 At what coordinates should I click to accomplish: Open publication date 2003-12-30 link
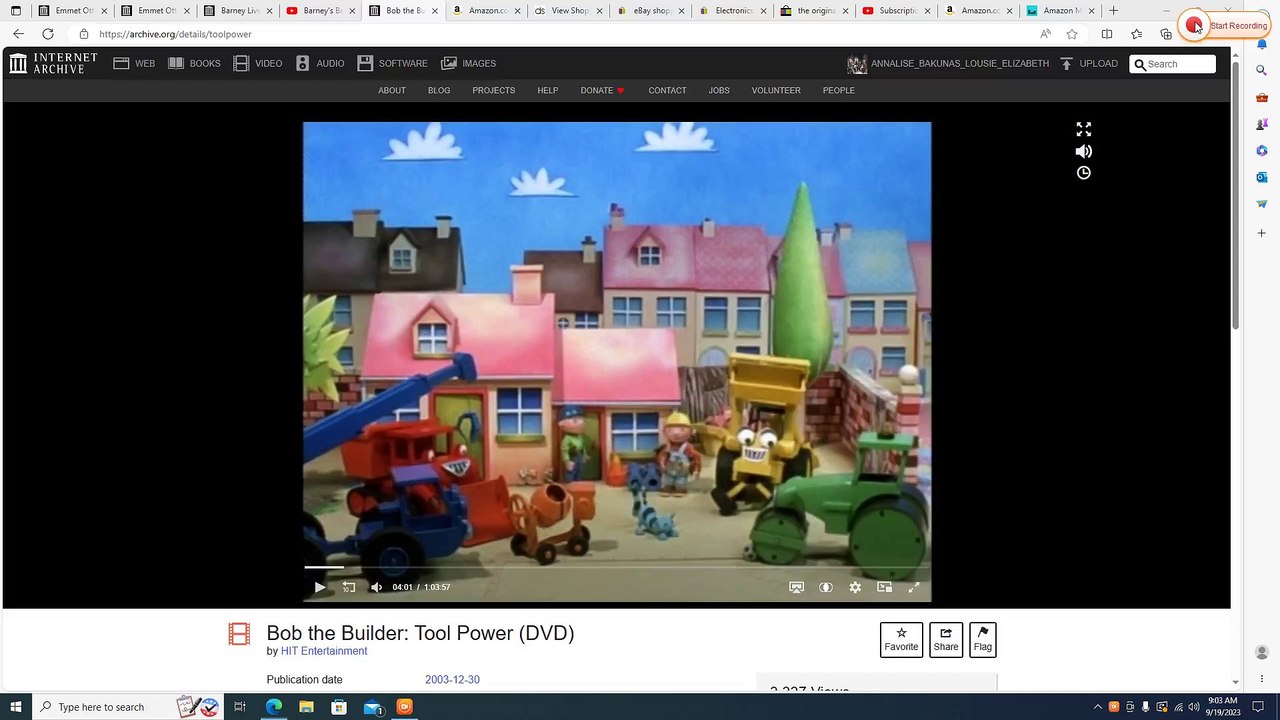click(x=452, y=680)
